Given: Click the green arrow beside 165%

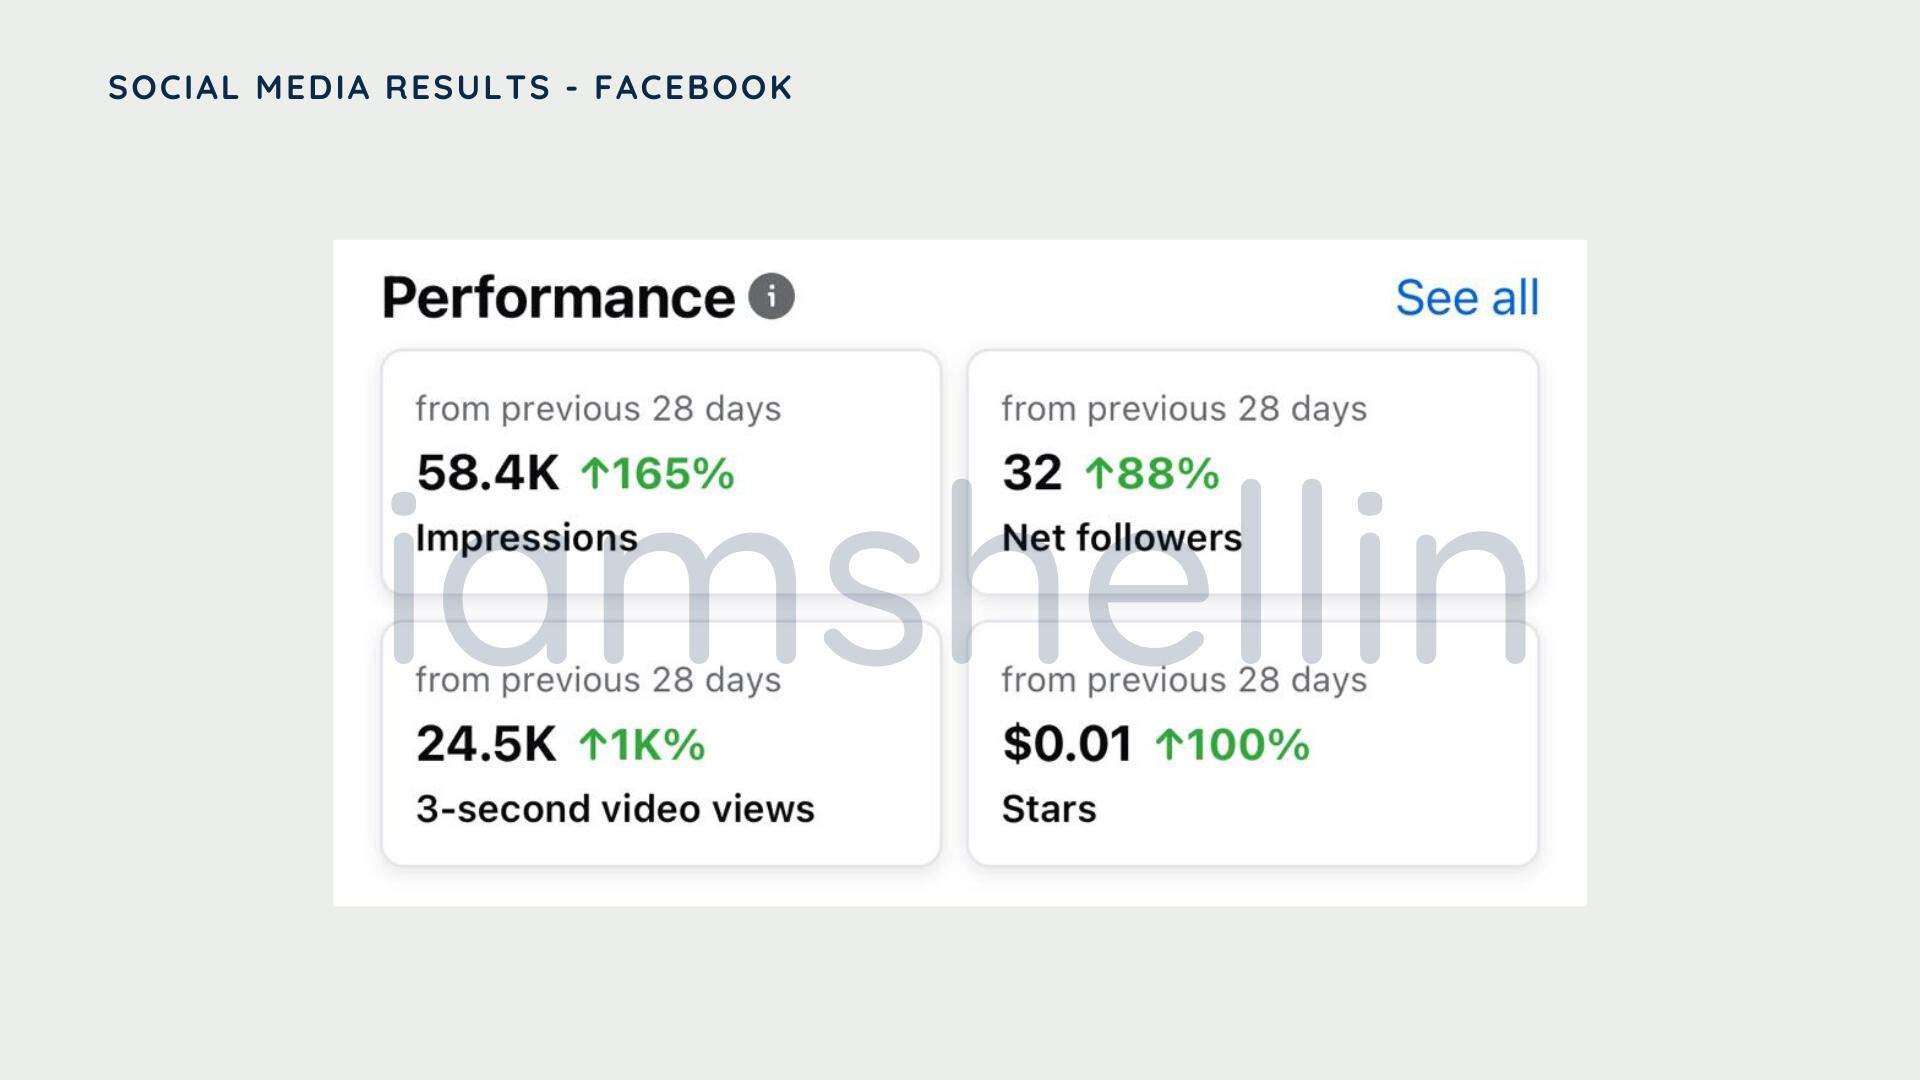Looking at the screenshot, I should [x=595, y=473].
